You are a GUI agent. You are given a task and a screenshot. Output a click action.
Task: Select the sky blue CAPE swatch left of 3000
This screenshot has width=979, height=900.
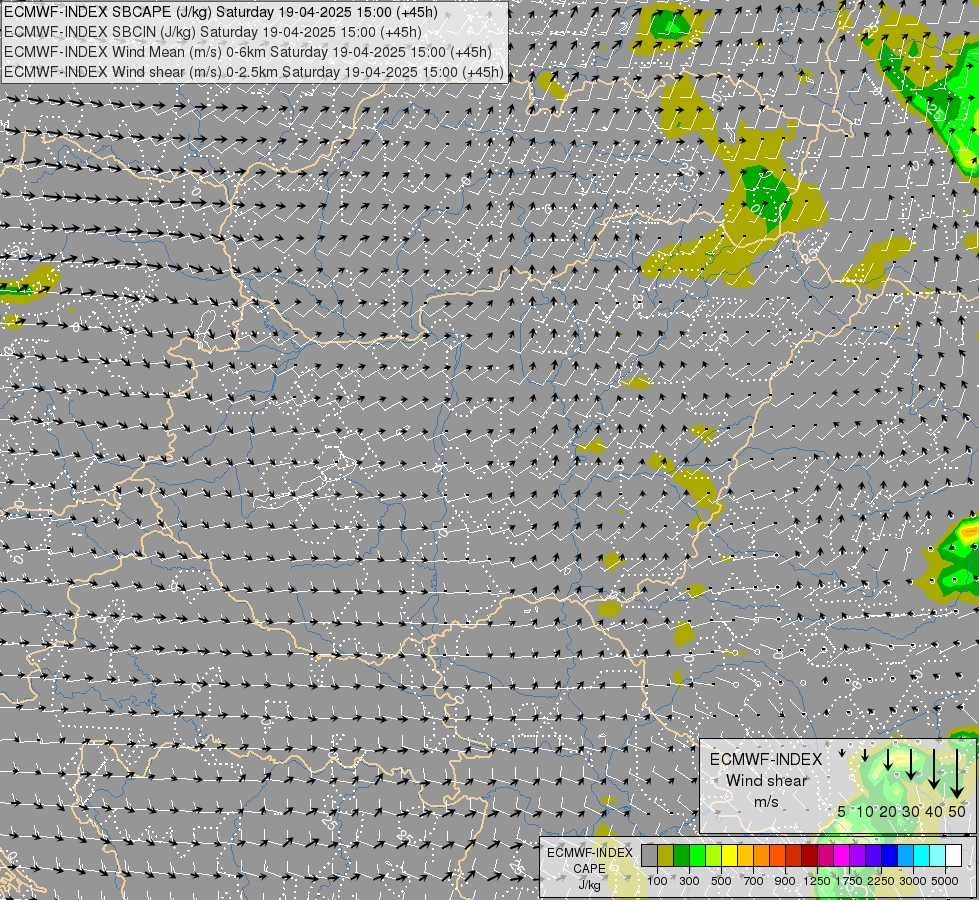click(905, 855)
